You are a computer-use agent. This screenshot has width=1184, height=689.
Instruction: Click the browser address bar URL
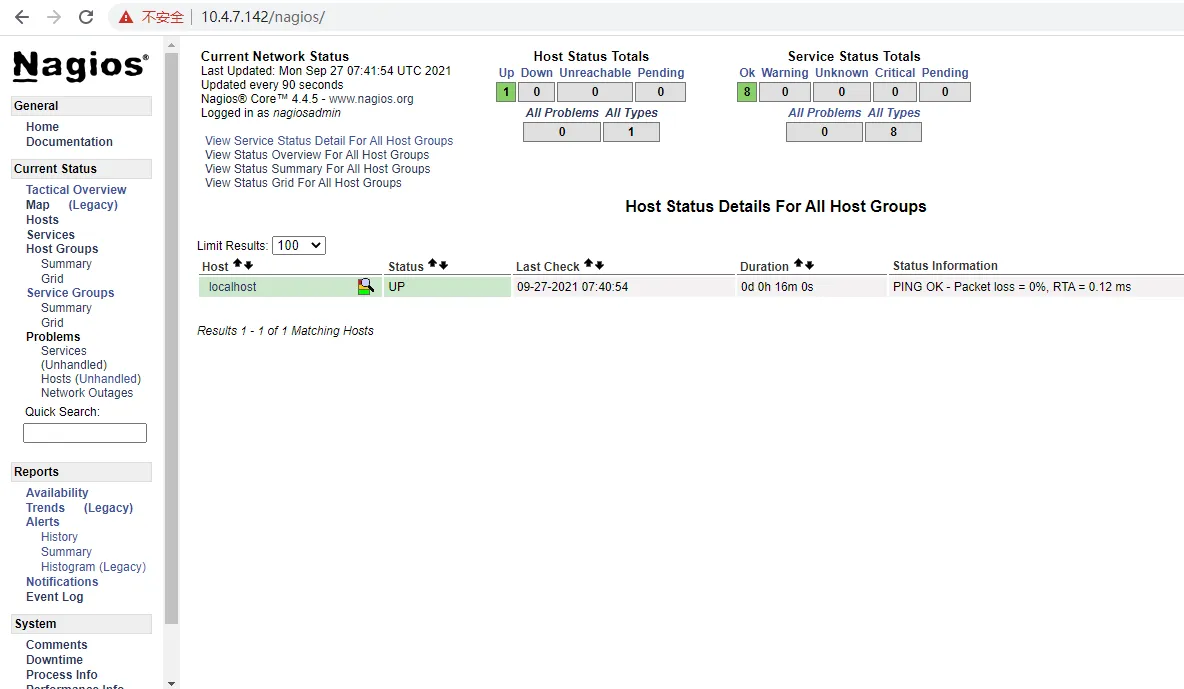click(x=263, y=17)
